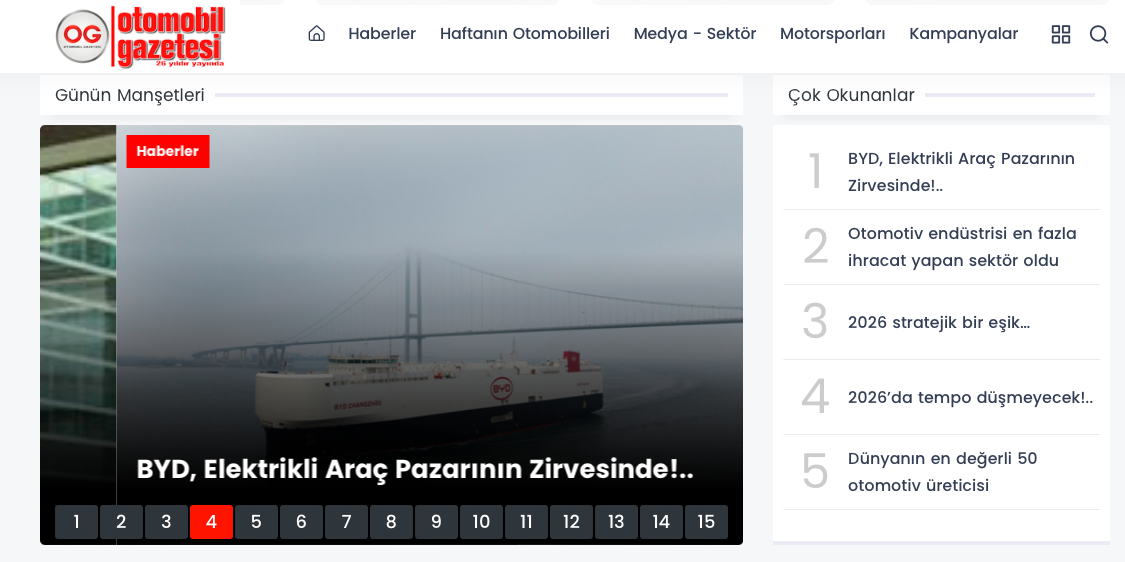
Task: Click the Çok Okunanlar heading
Action: coord(851,95)
